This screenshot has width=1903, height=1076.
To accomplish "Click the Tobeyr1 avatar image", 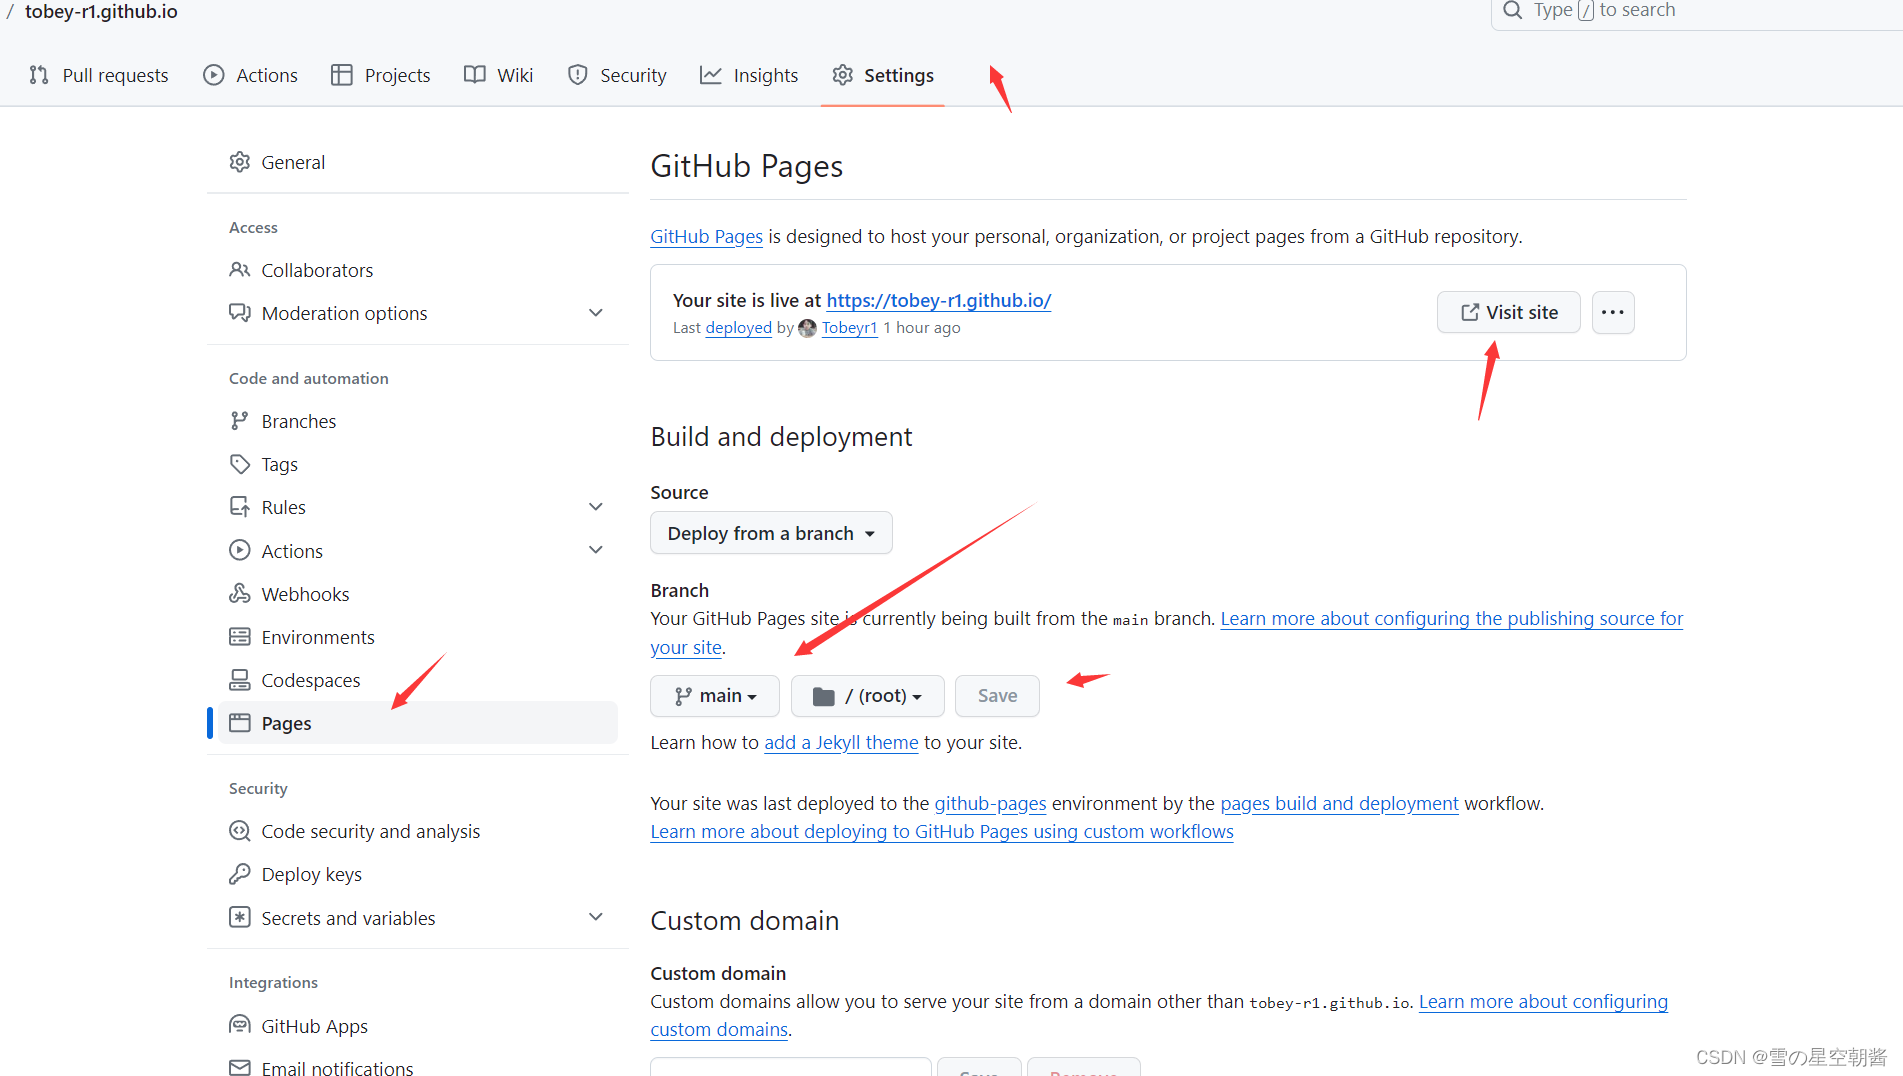I will coord(807,328).
